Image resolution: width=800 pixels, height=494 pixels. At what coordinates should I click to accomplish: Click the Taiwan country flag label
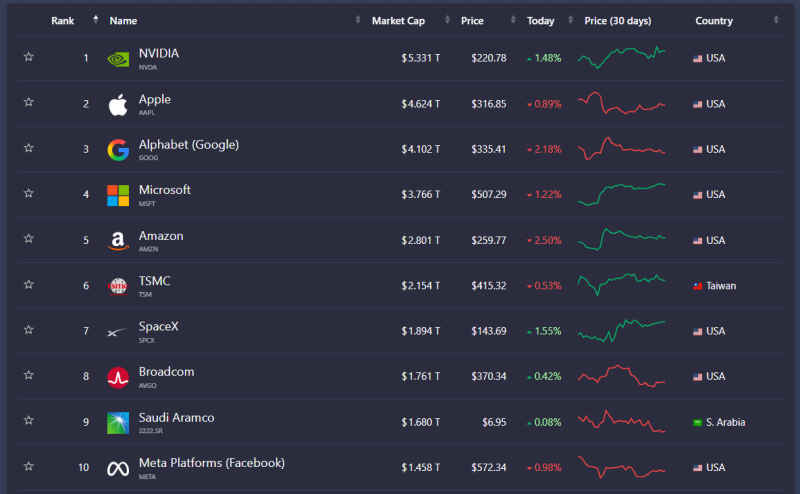[714, 286]
